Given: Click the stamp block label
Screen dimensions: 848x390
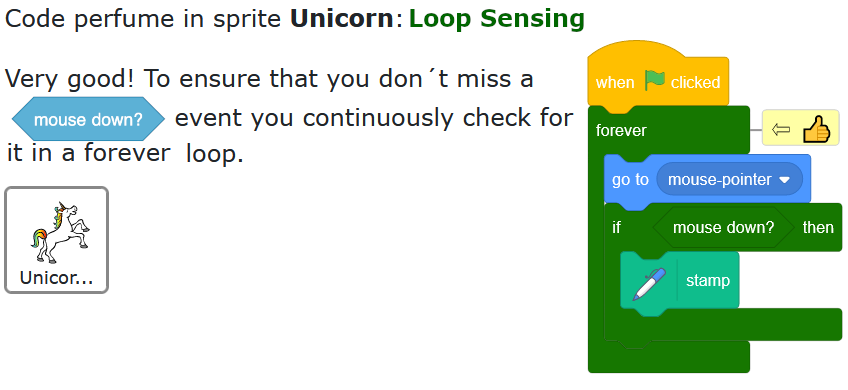Looking at the screenshot, I should pyautogui.click(x=707, y=281).
